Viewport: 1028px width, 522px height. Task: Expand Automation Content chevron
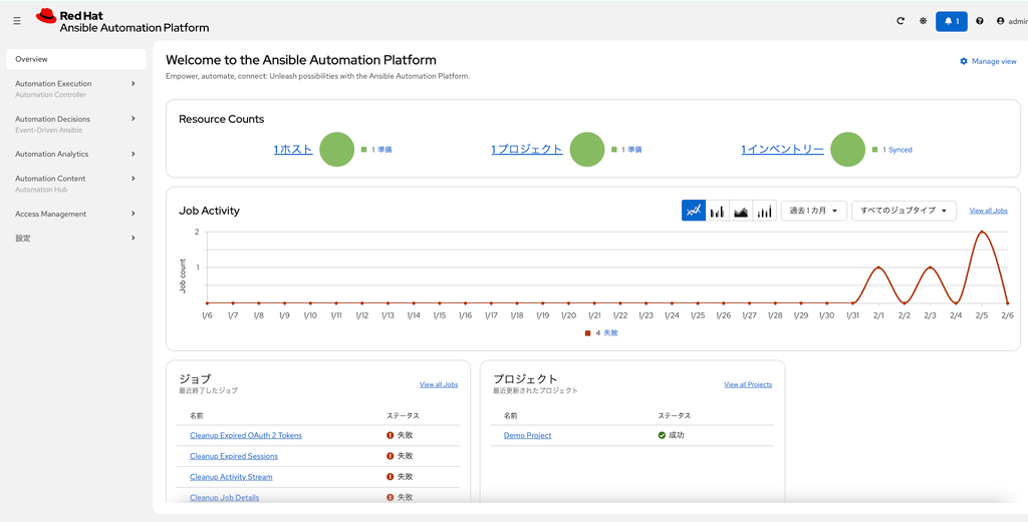pyautogui.click(x=133, y=178)
